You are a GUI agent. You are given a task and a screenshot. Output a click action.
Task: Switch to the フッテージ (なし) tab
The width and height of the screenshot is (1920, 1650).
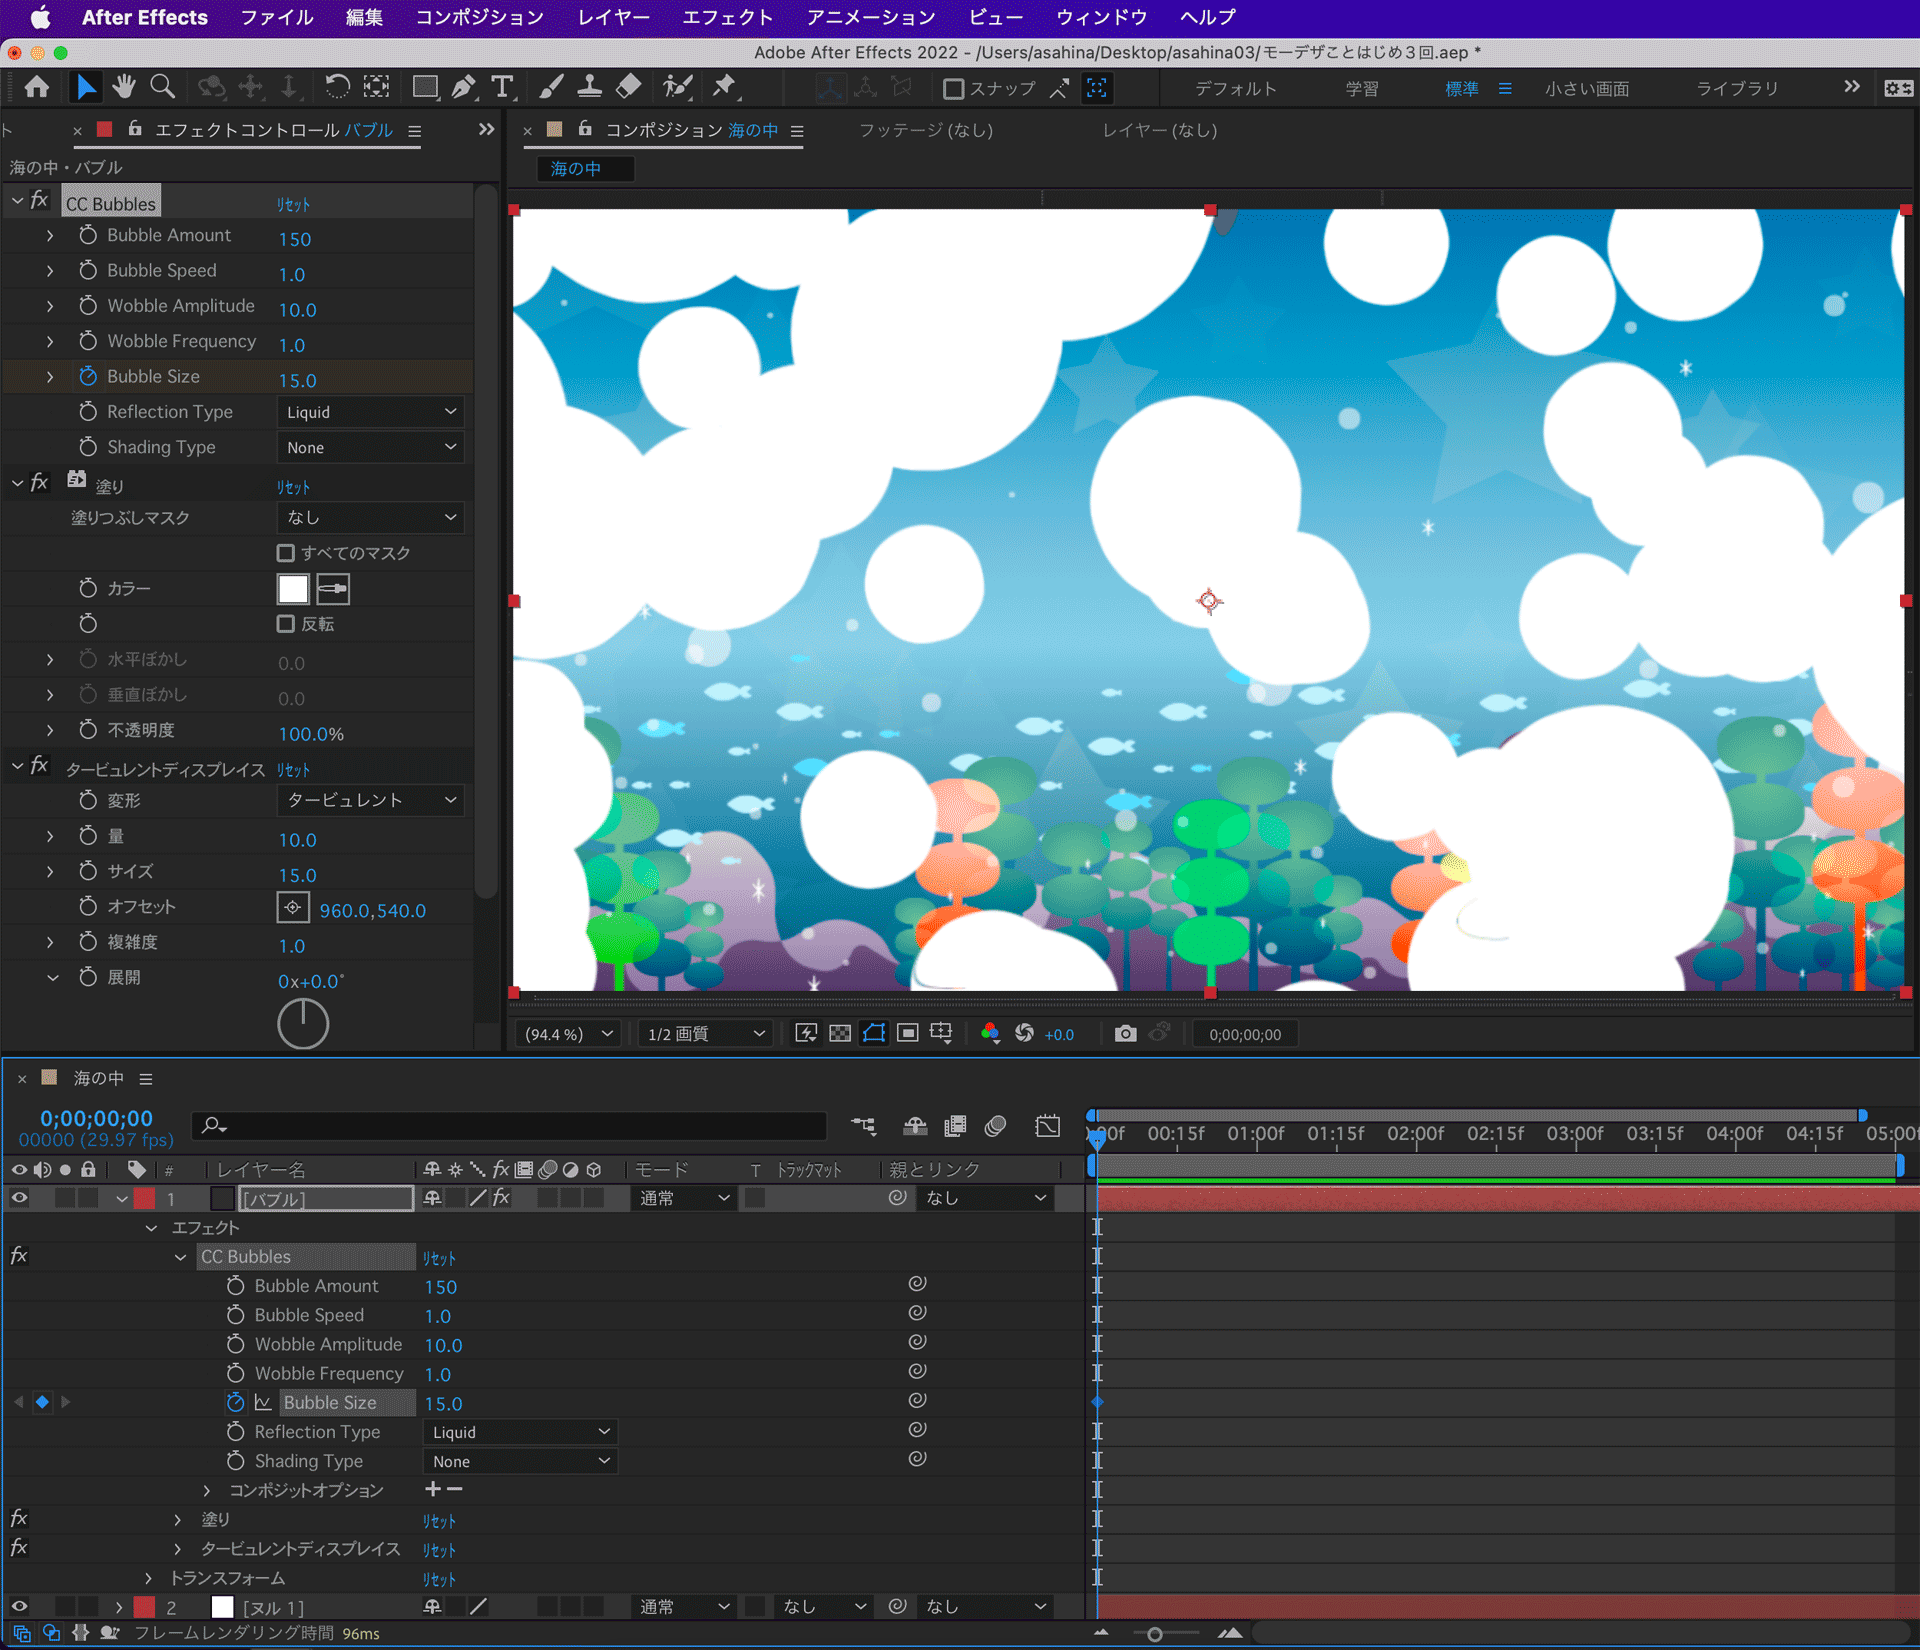[926, 130]
